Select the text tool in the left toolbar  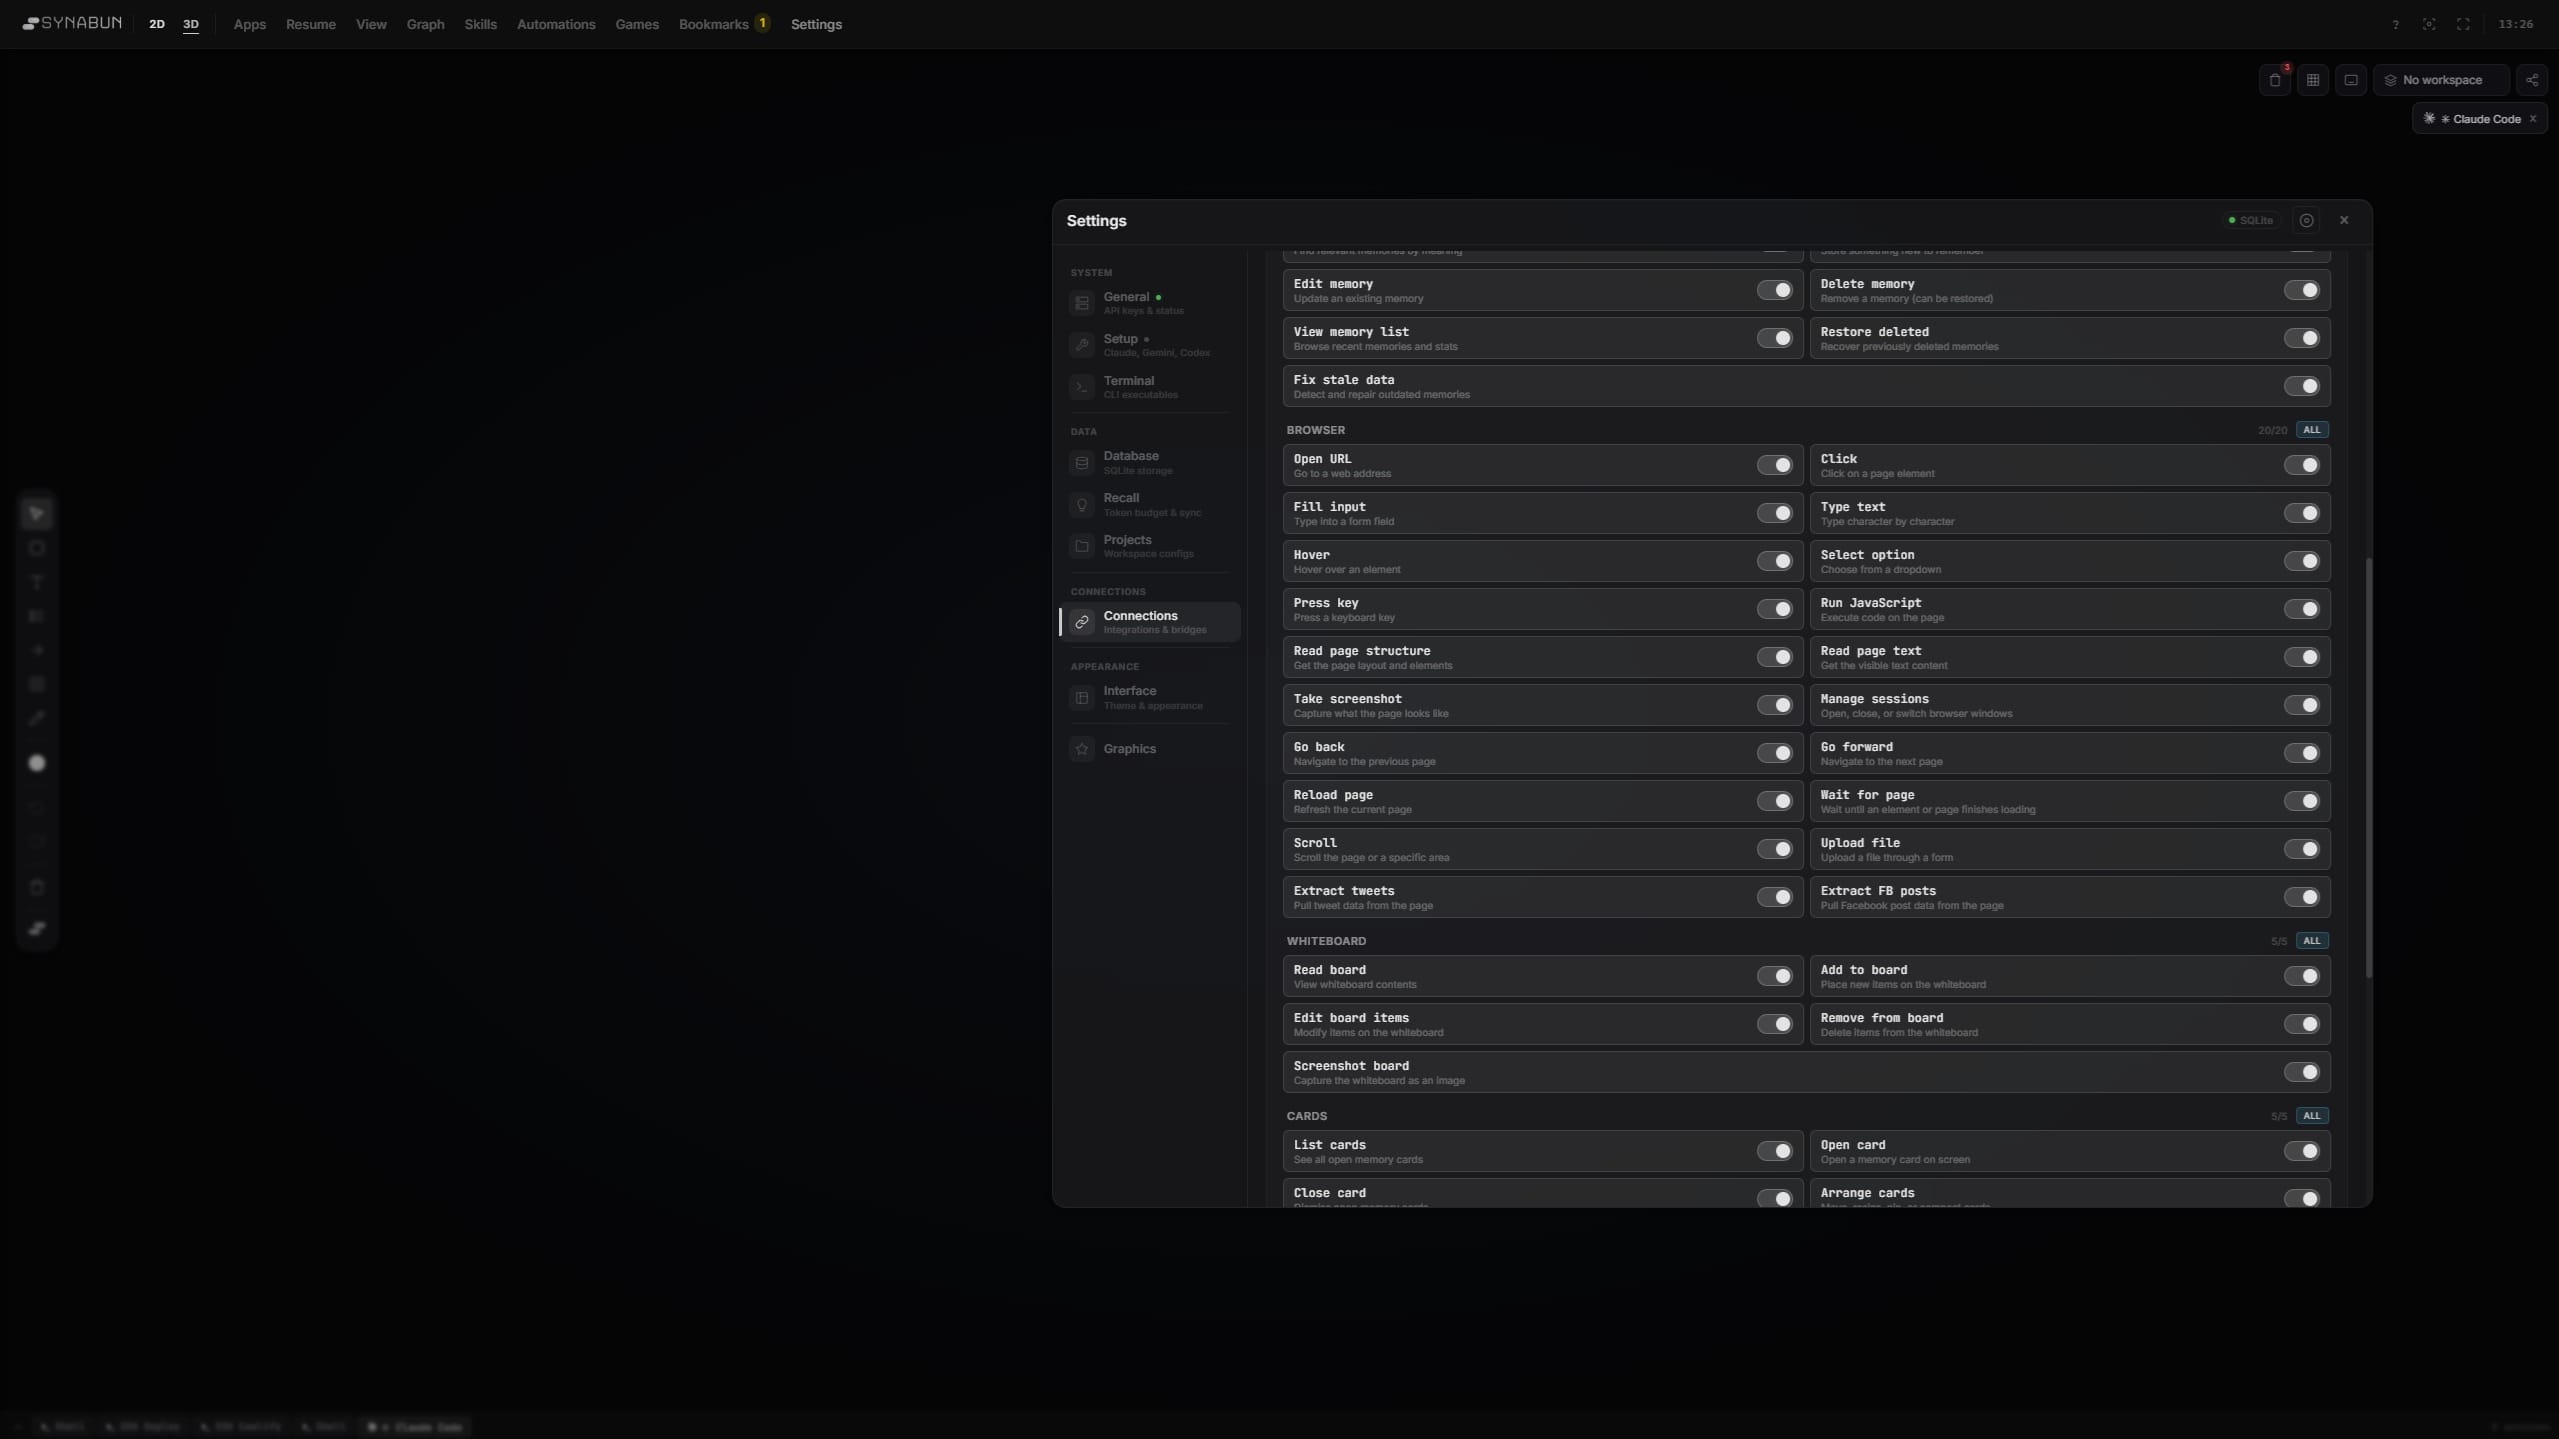37,582
